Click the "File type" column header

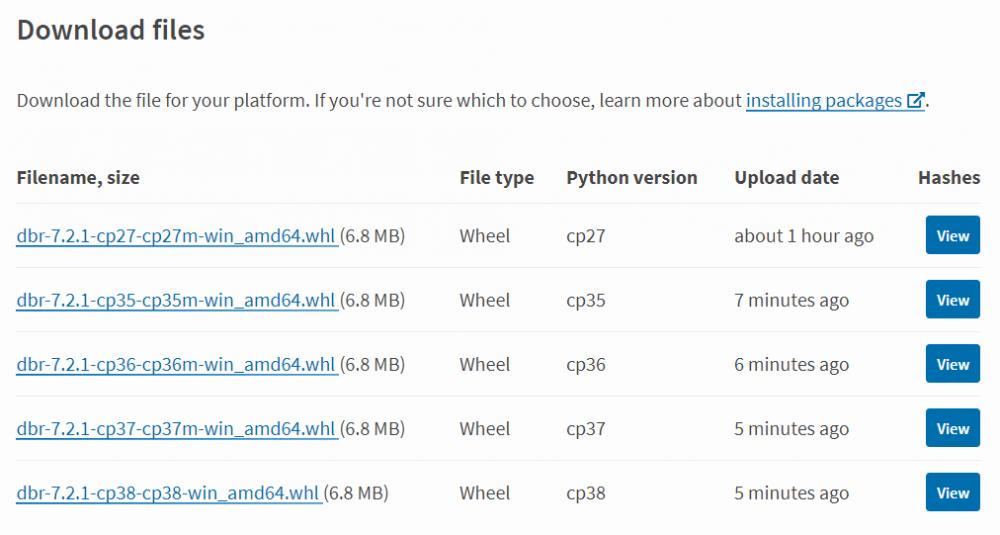point(497,178)
